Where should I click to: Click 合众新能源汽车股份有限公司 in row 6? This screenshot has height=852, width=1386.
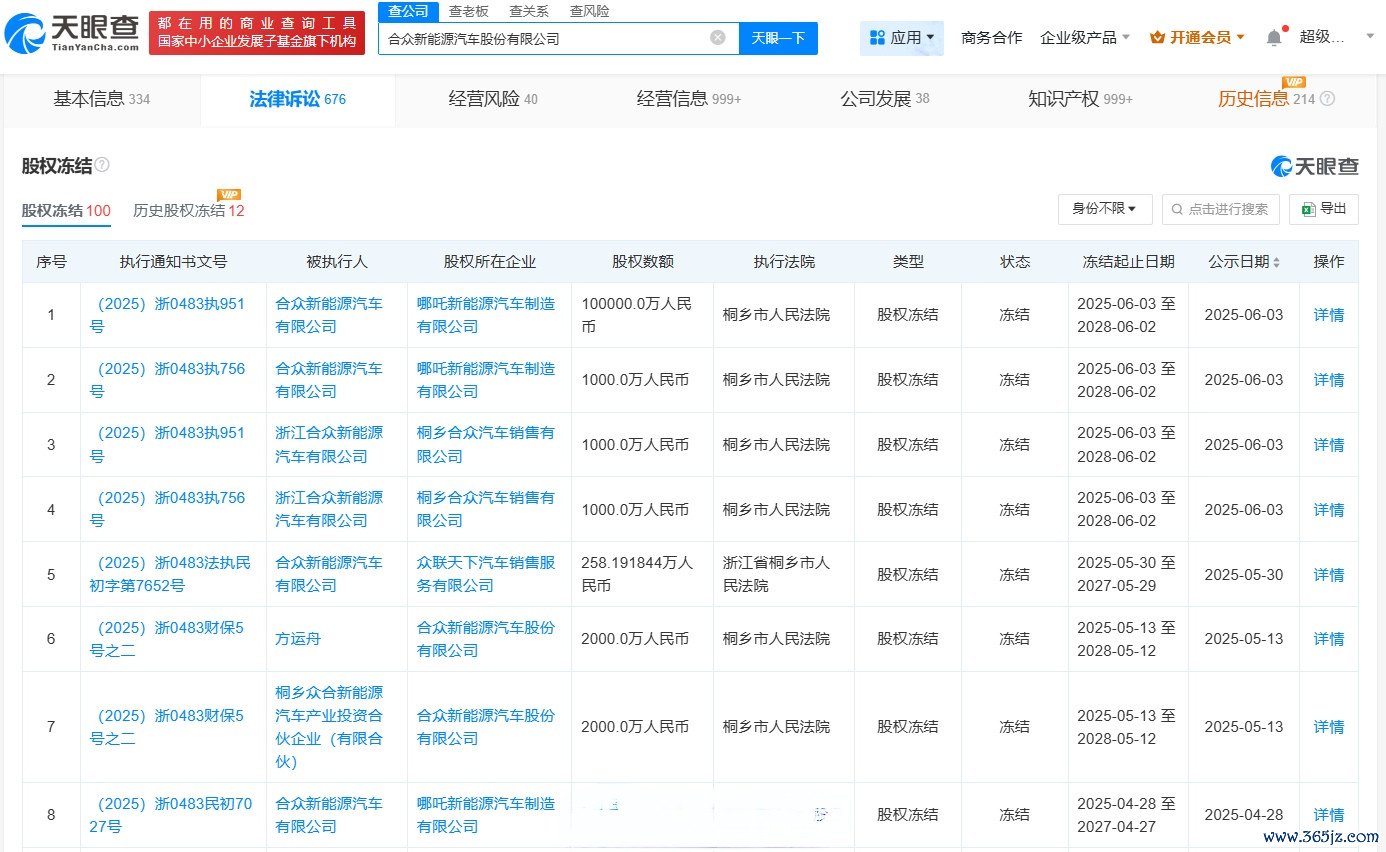click(486, 639)
